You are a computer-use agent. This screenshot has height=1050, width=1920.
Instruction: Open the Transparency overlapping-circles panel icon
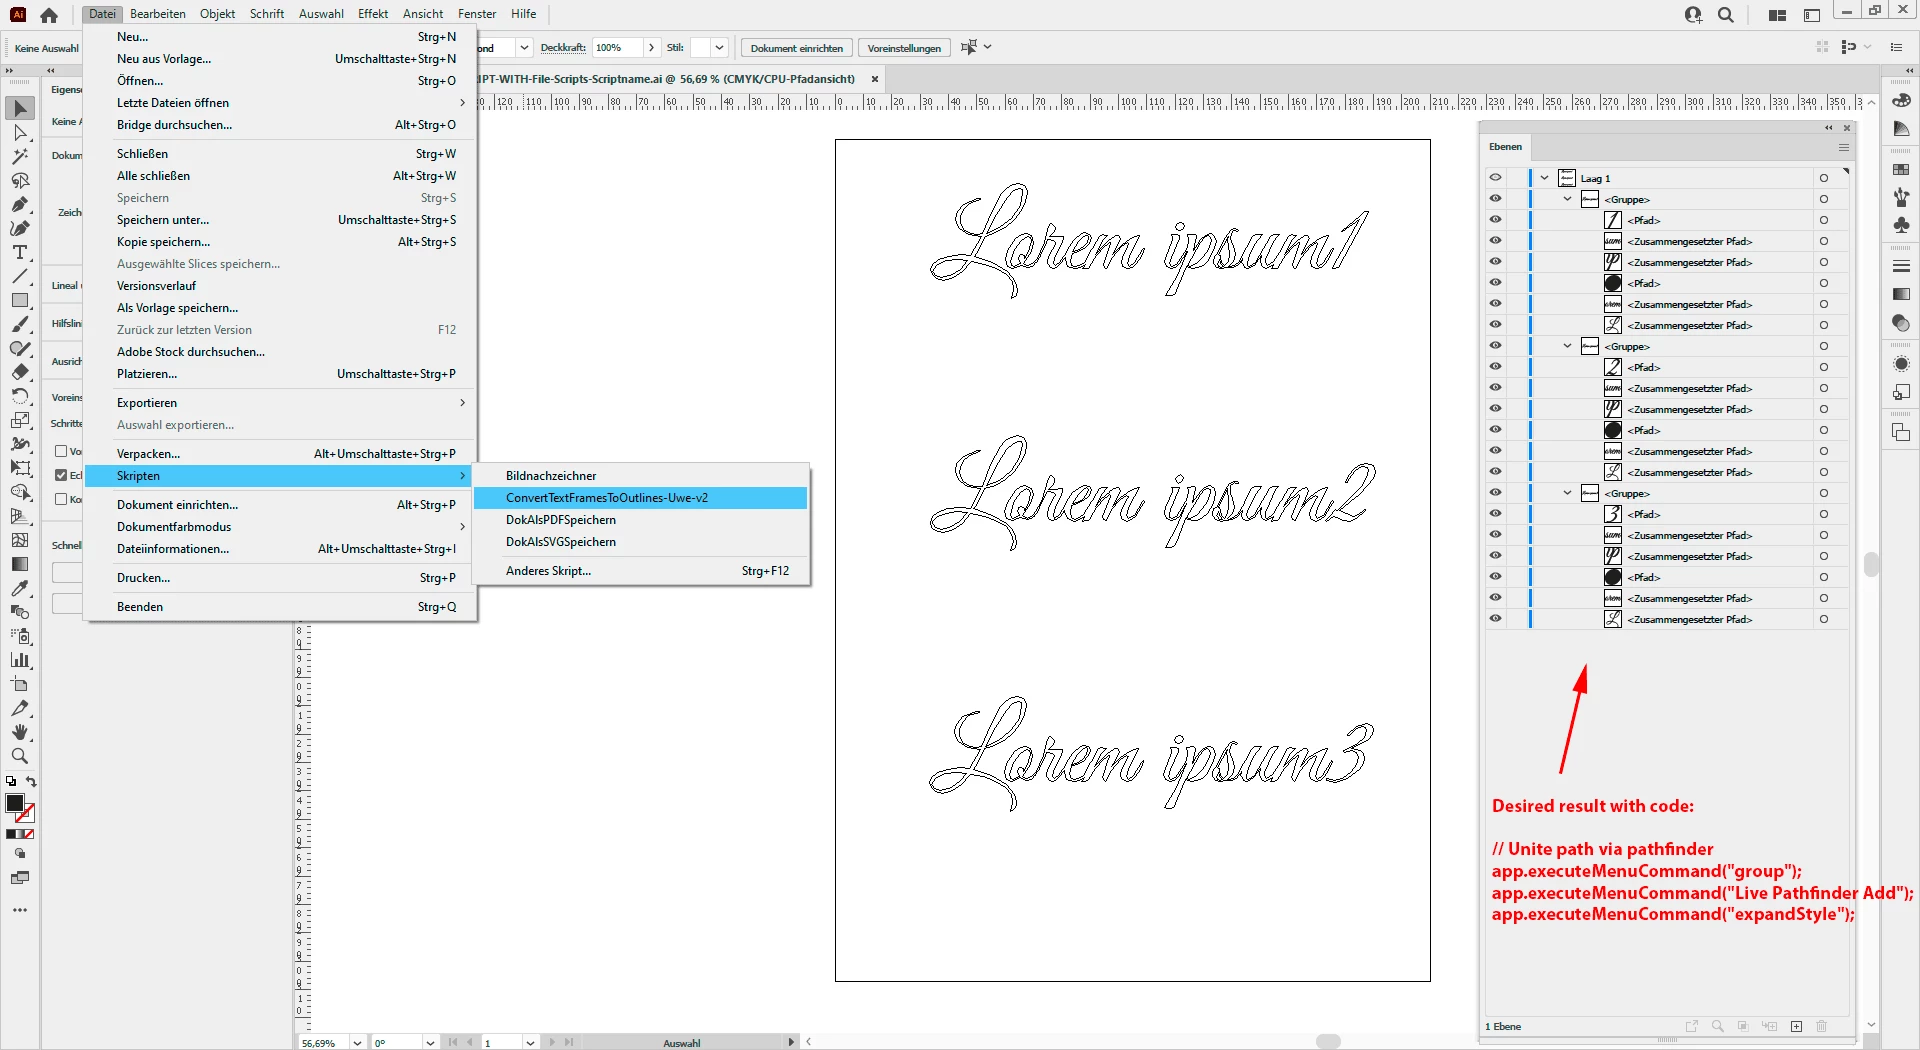(x=1901, y=322)
